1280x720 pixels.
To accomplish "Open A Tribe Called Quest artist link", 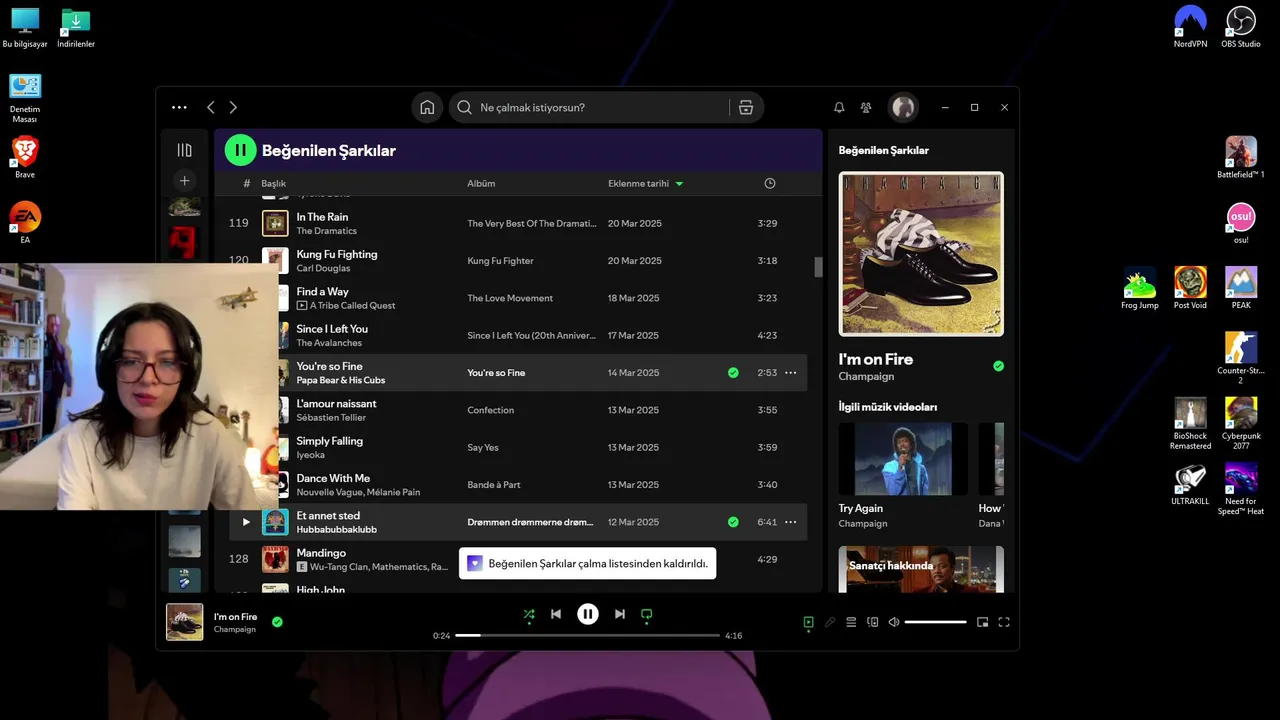I will [x=352, y=305].
